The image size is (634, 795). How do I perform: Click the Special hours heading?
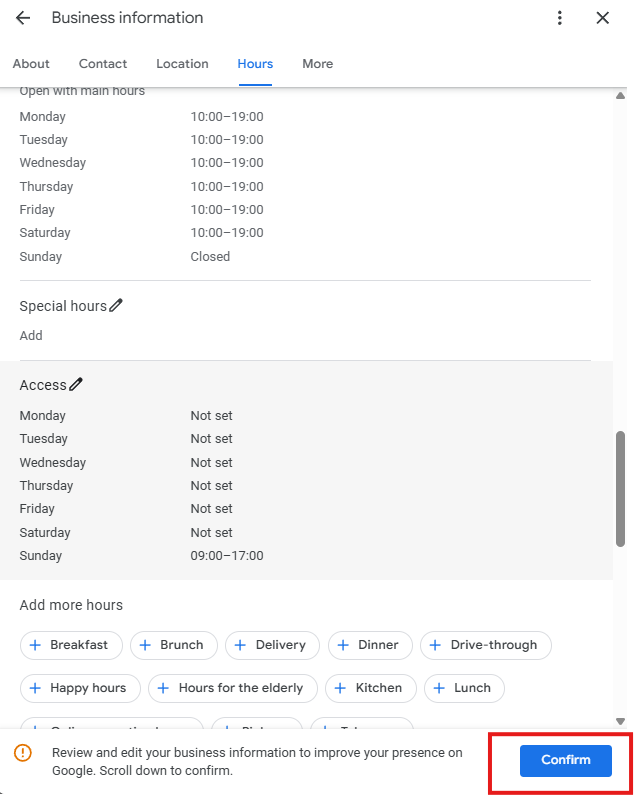click(x=63, y=306)
